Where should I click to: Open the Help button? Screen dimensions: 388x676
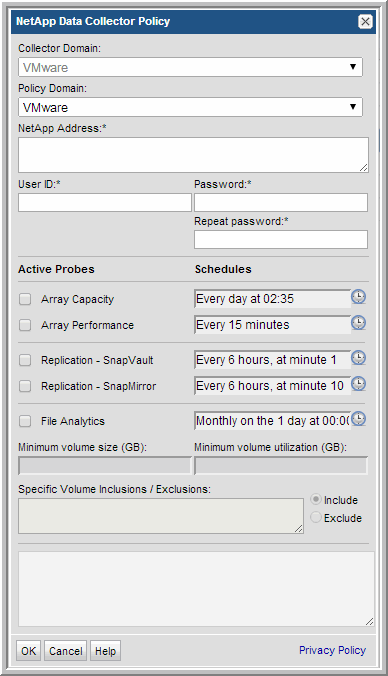[x=105, y=651]
